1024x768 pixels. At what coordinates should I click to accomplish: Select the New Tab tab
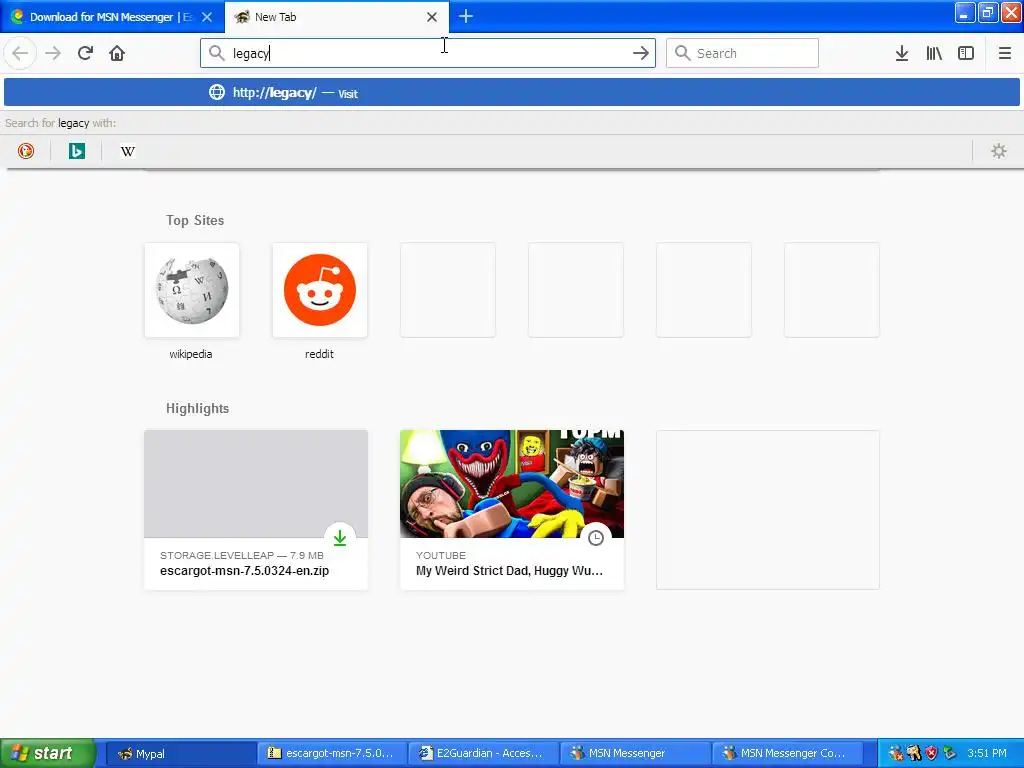pos(336,17)
